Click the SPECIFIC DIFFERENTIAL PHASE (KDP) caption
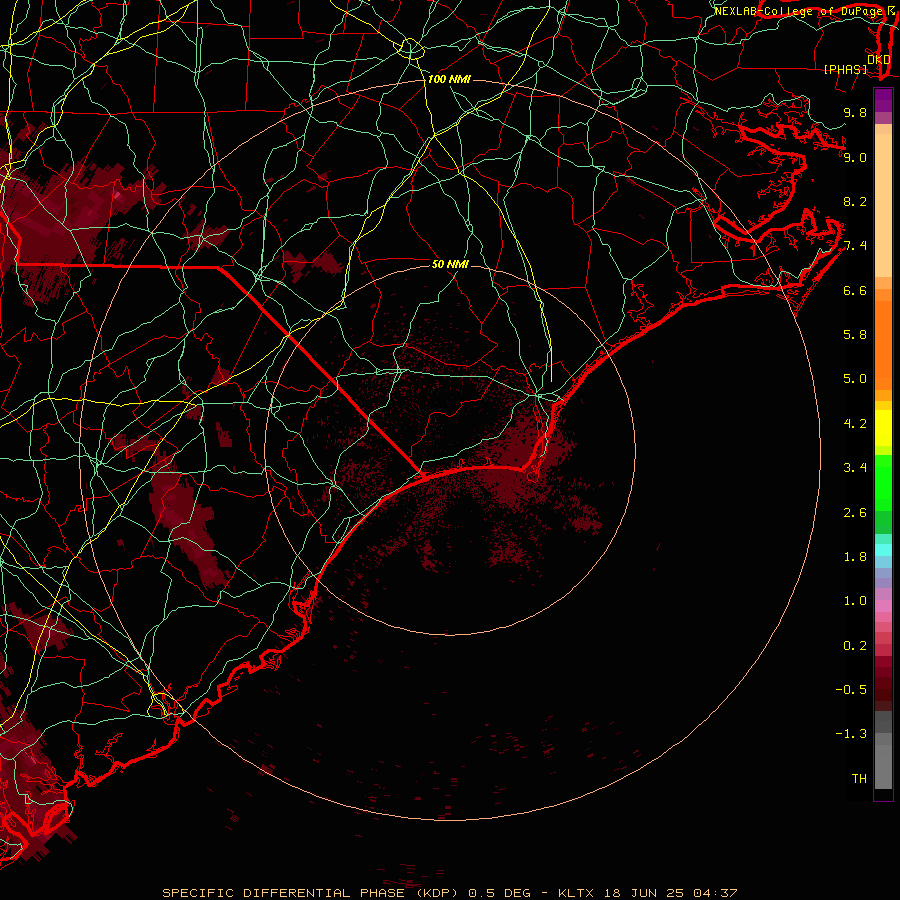 pos(311,893)
